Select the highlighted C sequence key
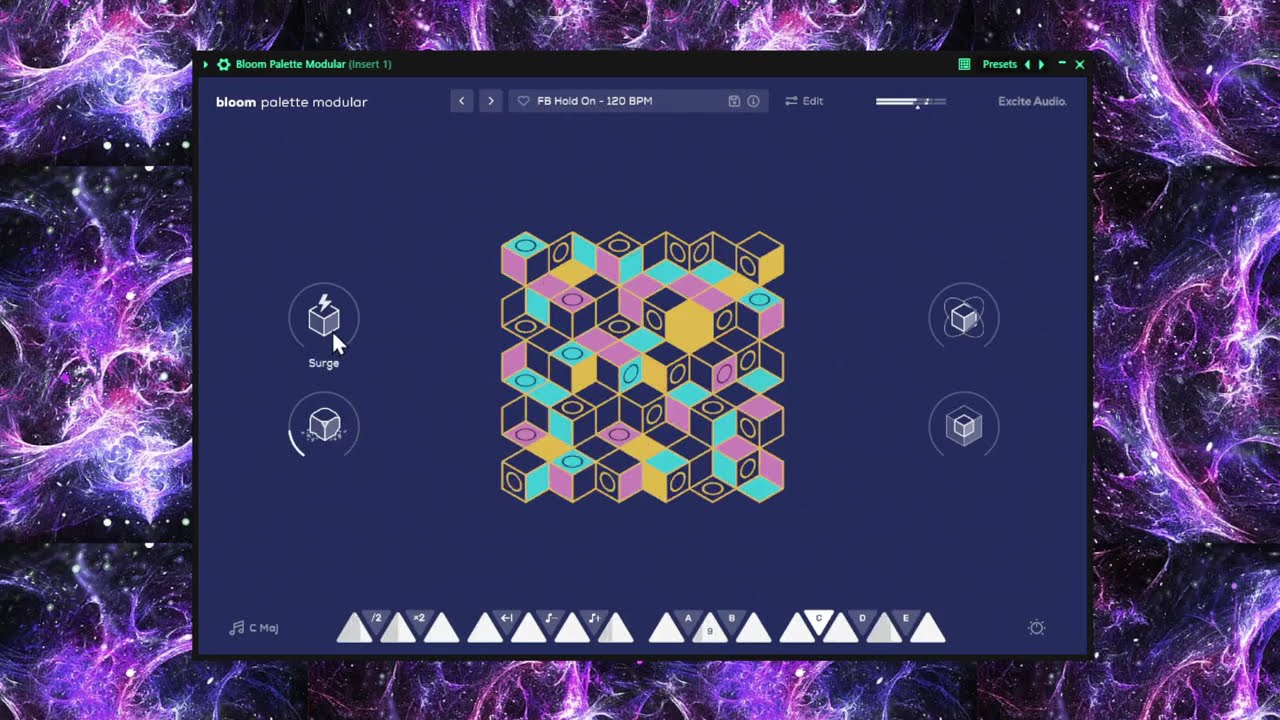Image resolution: width=1280 pixels, height=720 pixels. point(818,620)
